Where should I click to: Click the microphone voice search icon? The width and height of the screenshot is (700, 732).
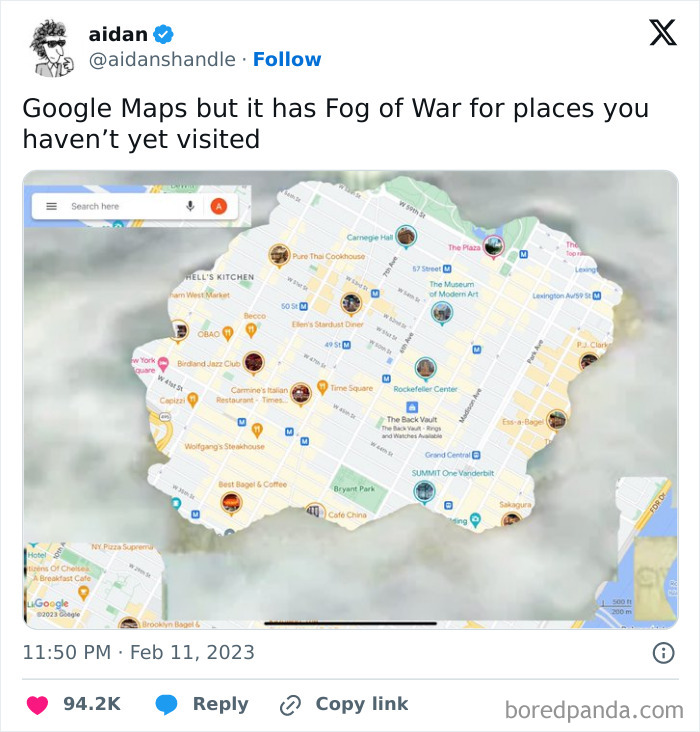click(x=189, y=206)
